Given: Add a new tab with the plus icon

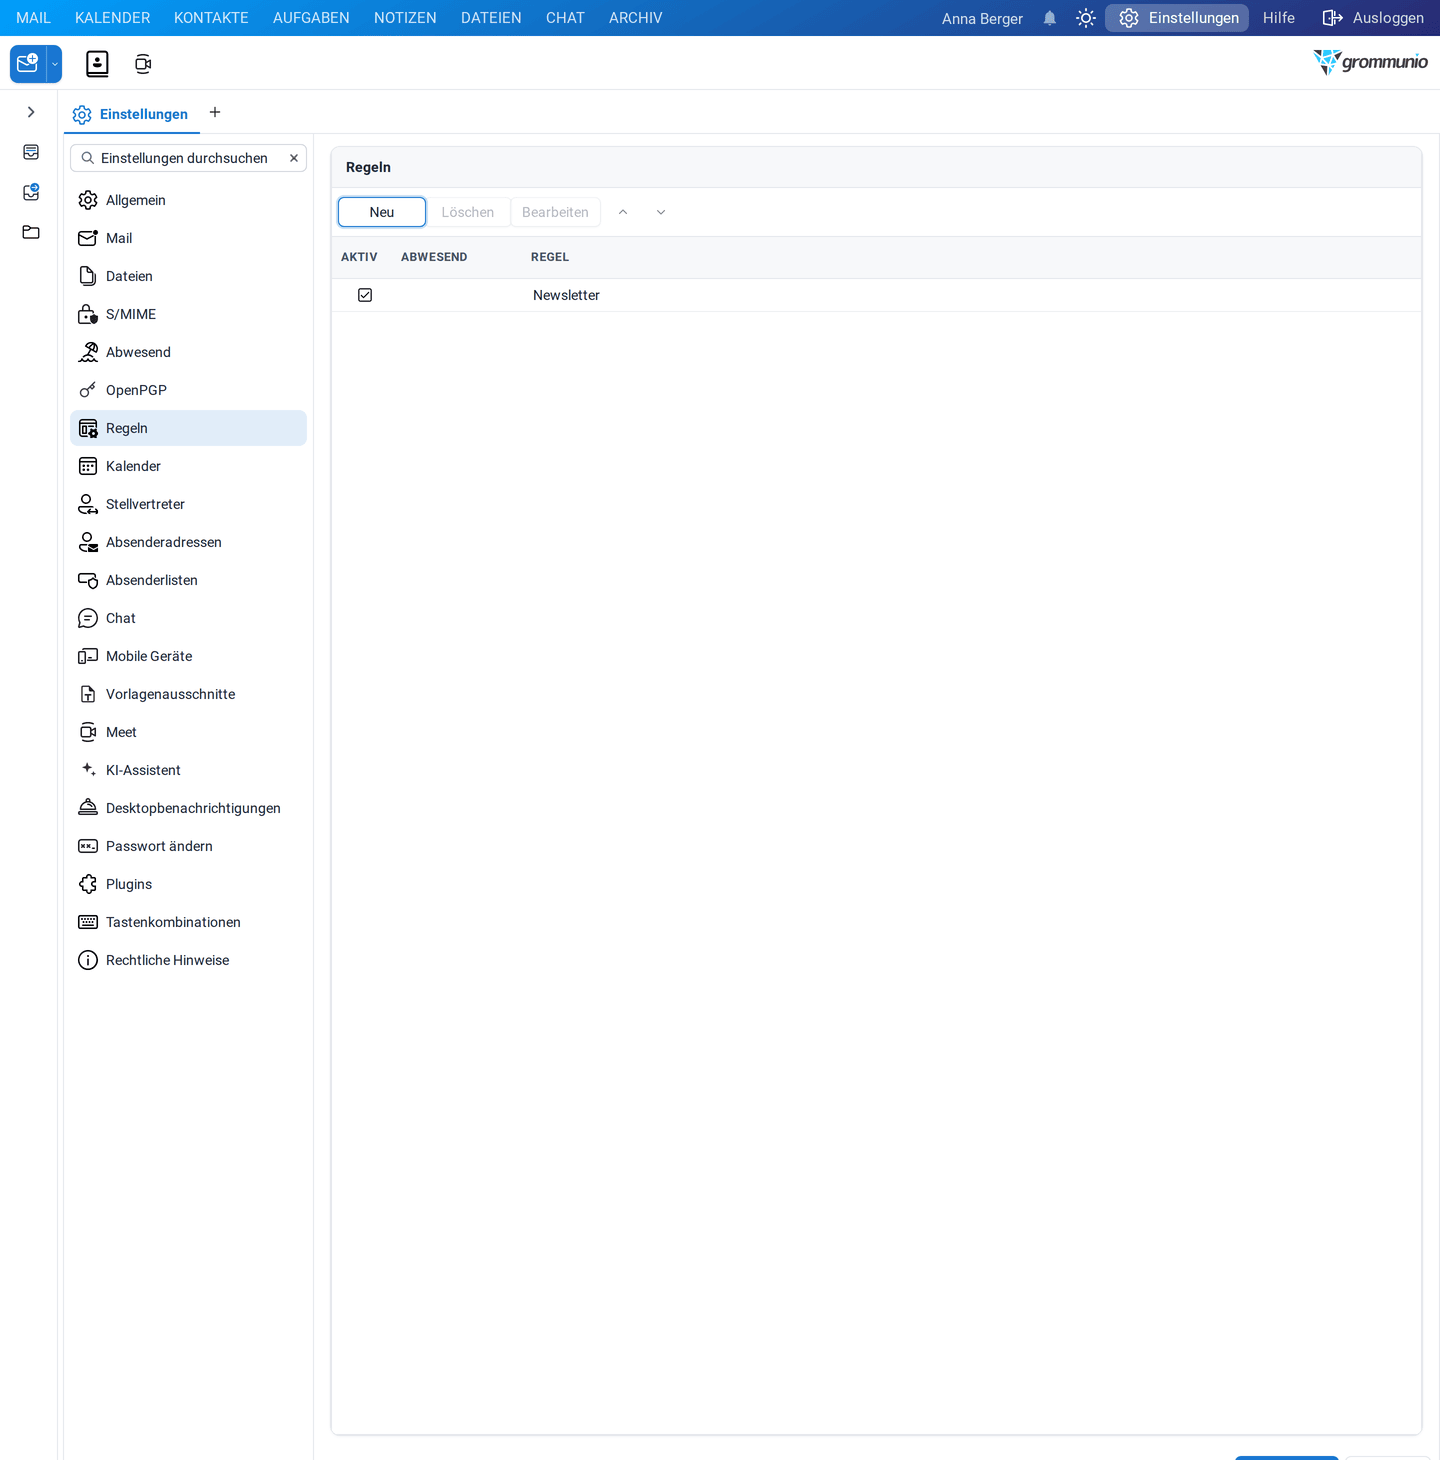Looking at the screenshot, I should click(215, 112).
